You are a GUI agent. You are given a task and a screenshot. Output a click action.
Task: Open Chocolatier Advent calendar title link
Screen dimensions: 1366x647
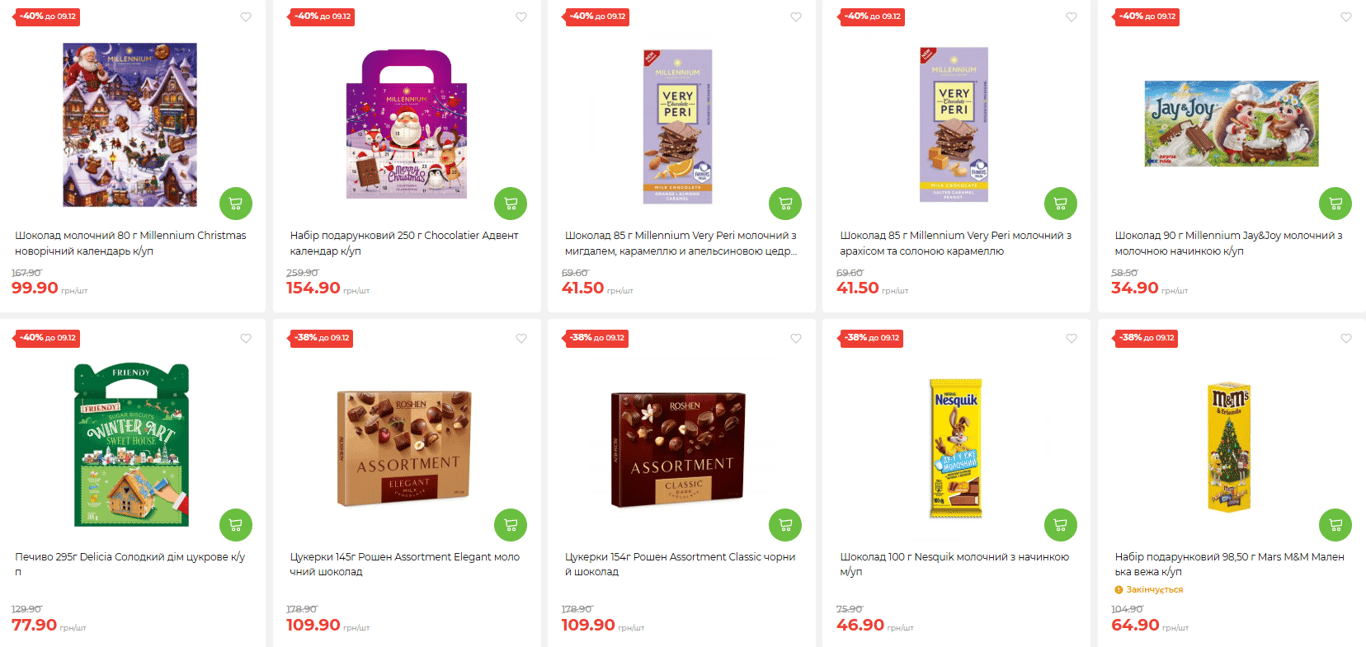[x=404, y=243]
